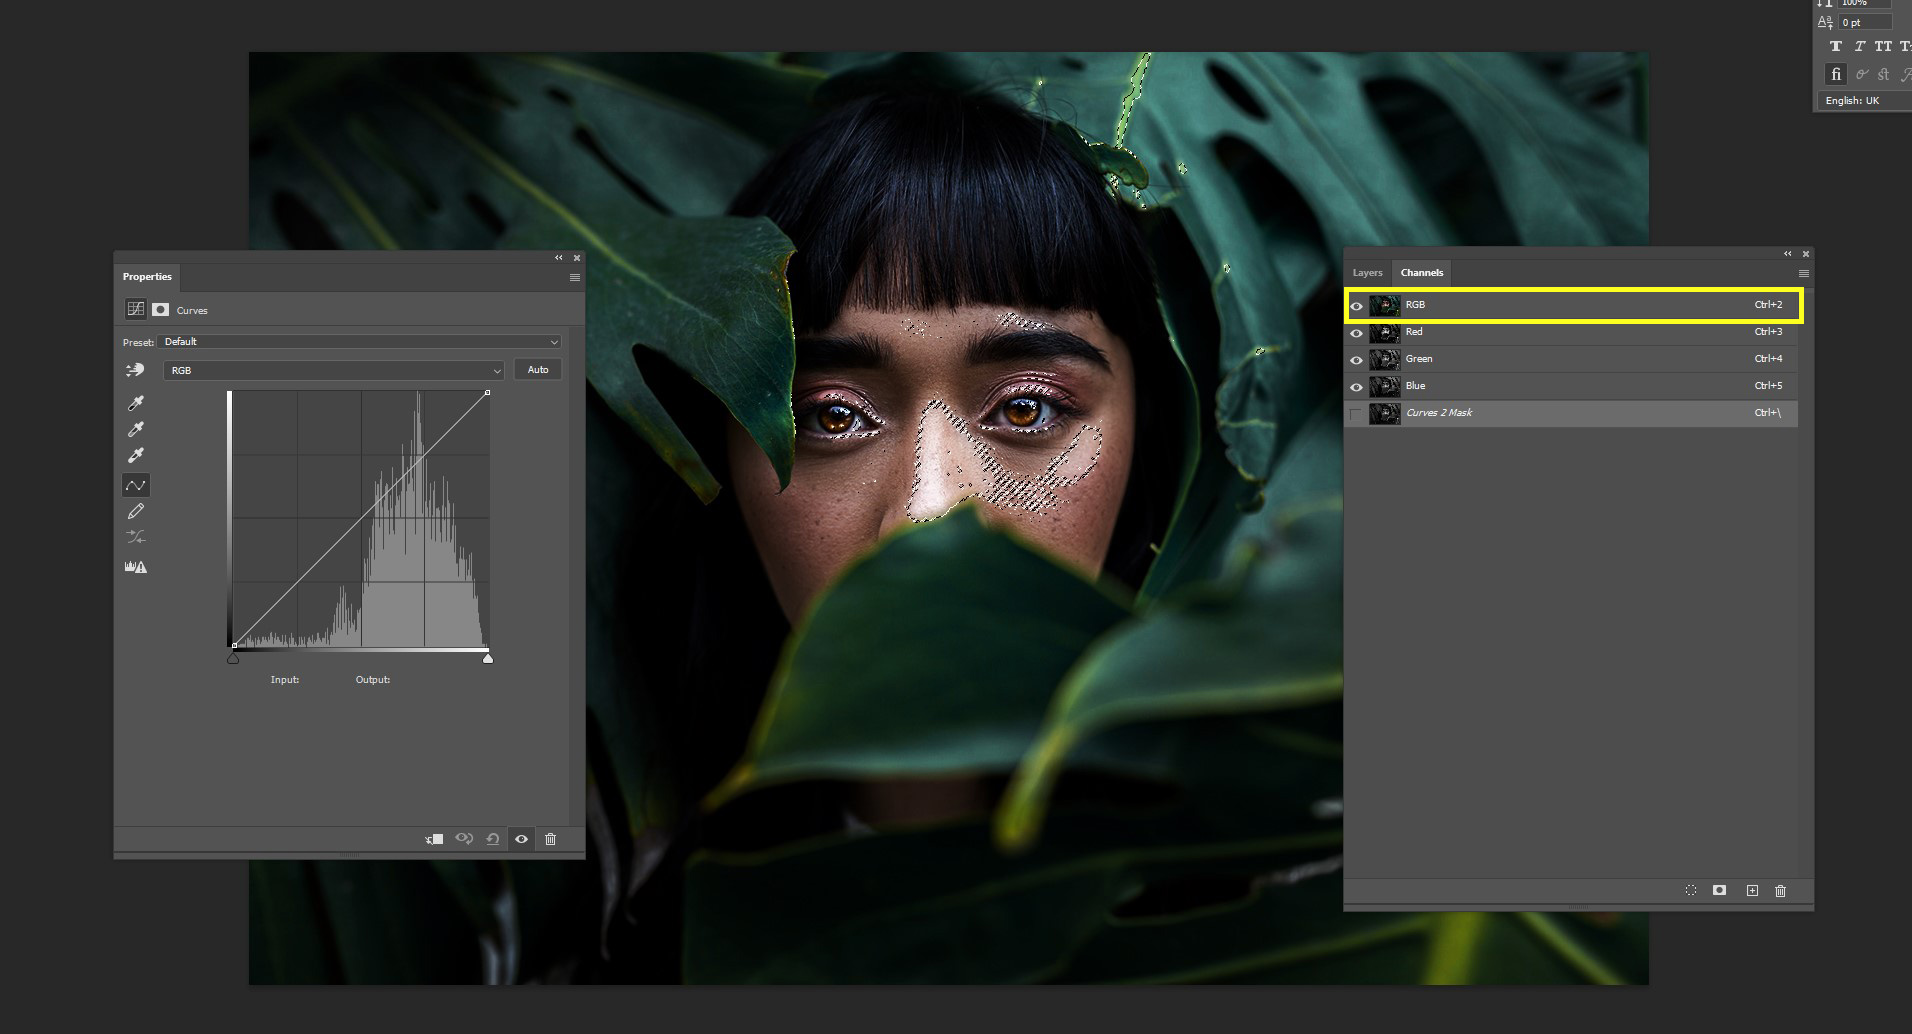Screen dimensions: 1912x1034
Task: Select the Properties tab
Action: (x=147, y=277)
